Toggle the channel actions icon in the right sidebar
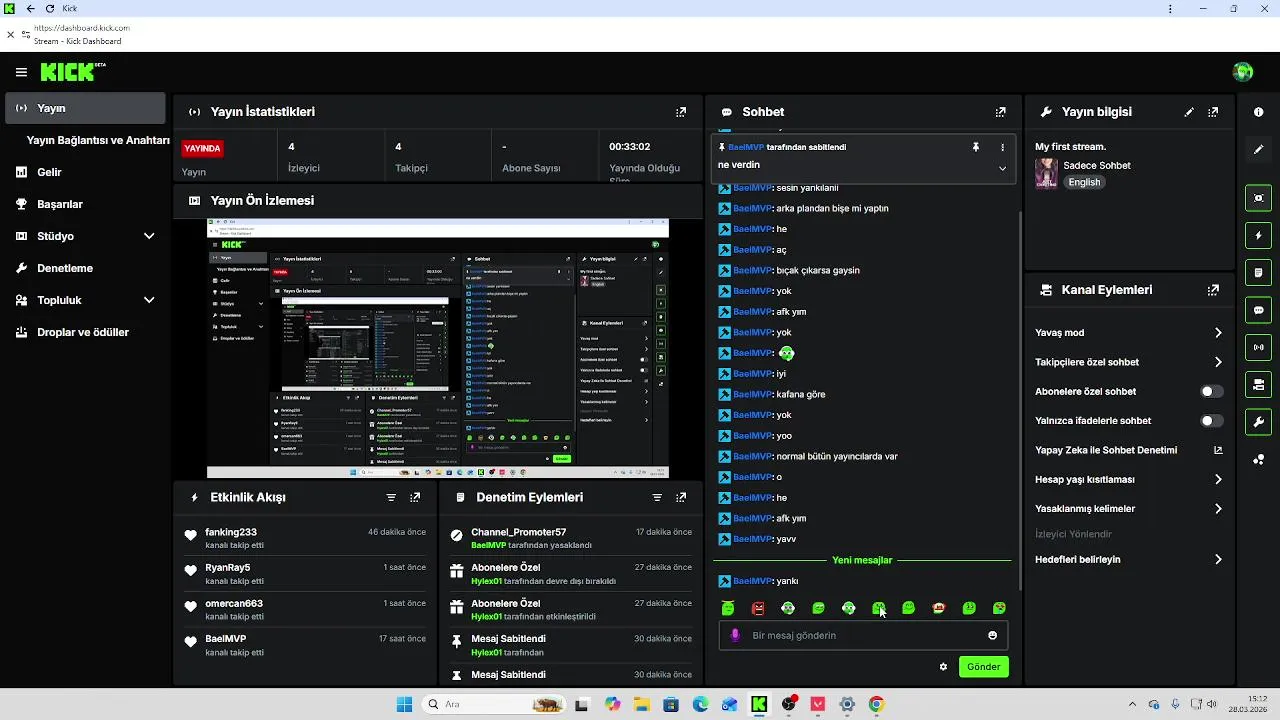 tap(1259, 384)
